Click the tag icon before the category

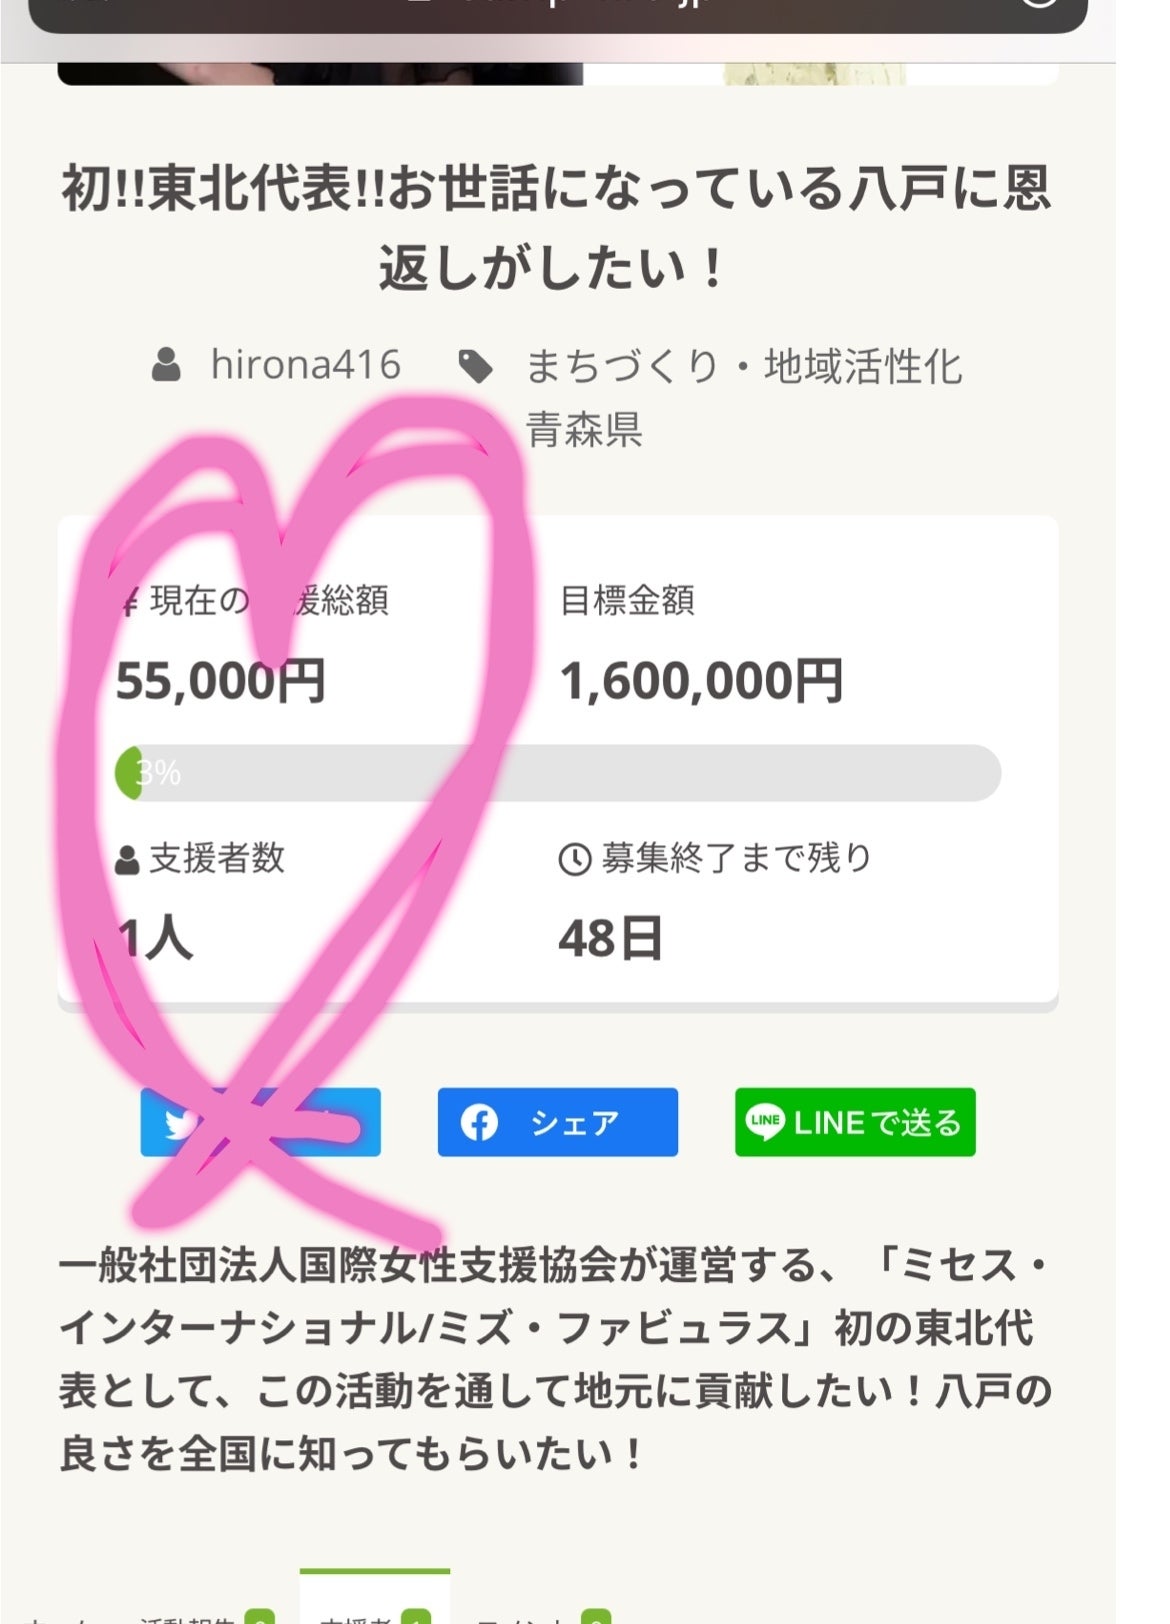tap(476, 367)
